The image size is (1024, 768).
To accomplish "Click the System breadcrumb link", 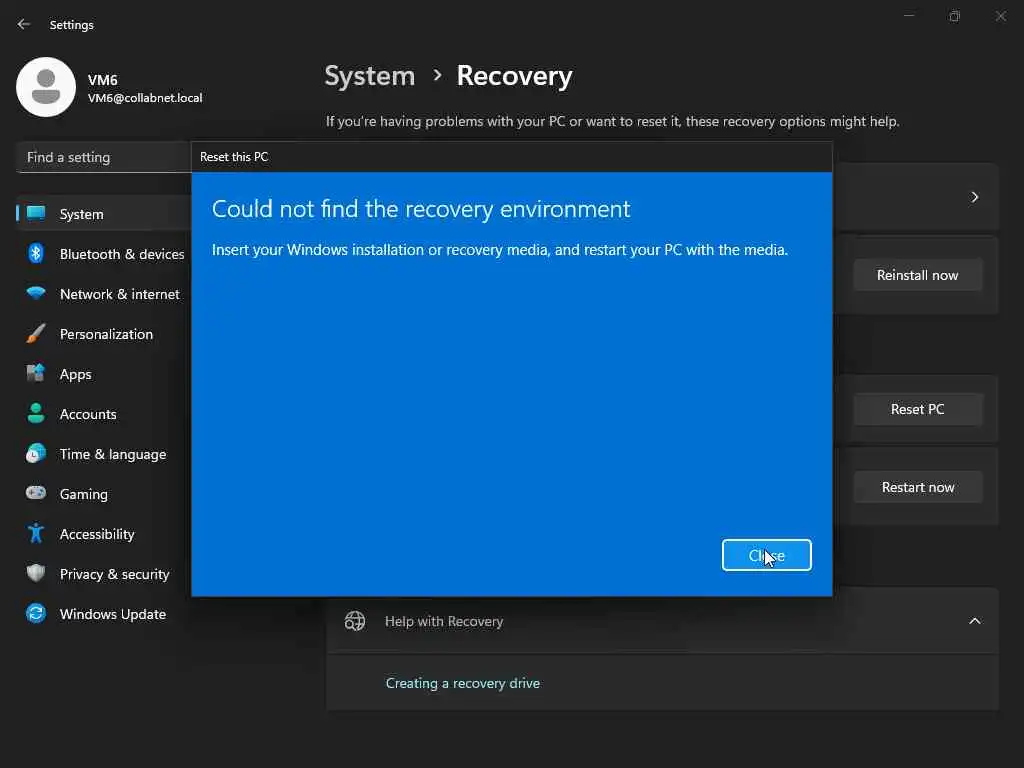I will tap(370, 76).
